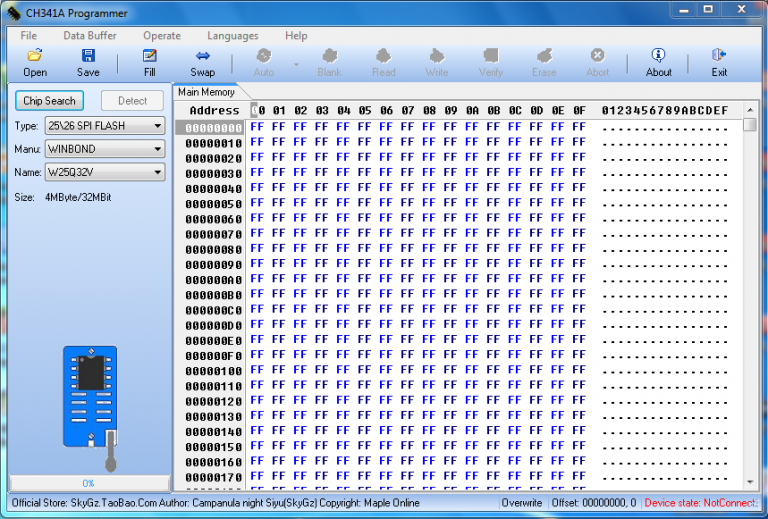Click the Blank check chip icon

click(329, 55)
